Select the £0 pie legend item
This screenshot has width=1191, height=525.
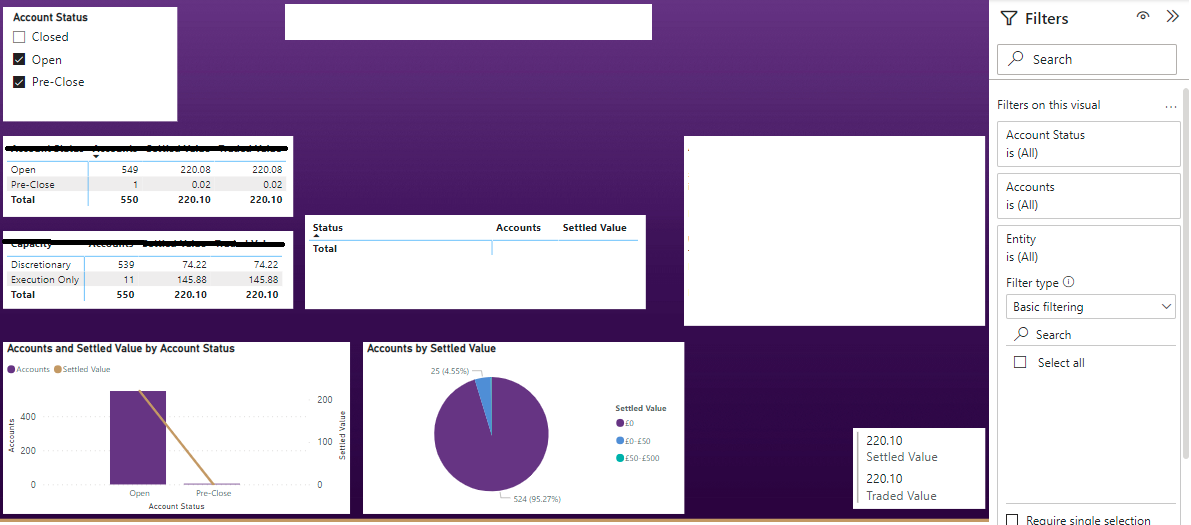625,423
